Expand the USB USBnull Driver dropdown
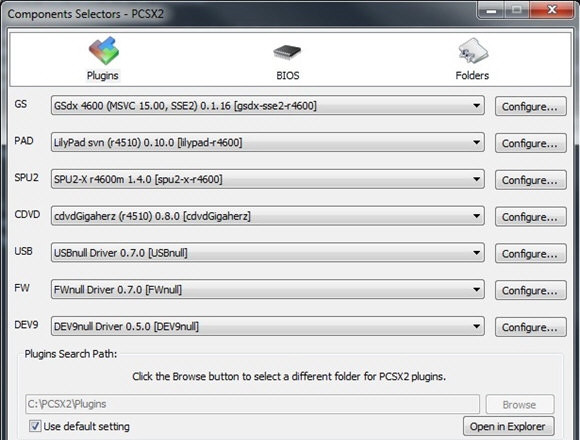The image size is (580, 440). 267,253
